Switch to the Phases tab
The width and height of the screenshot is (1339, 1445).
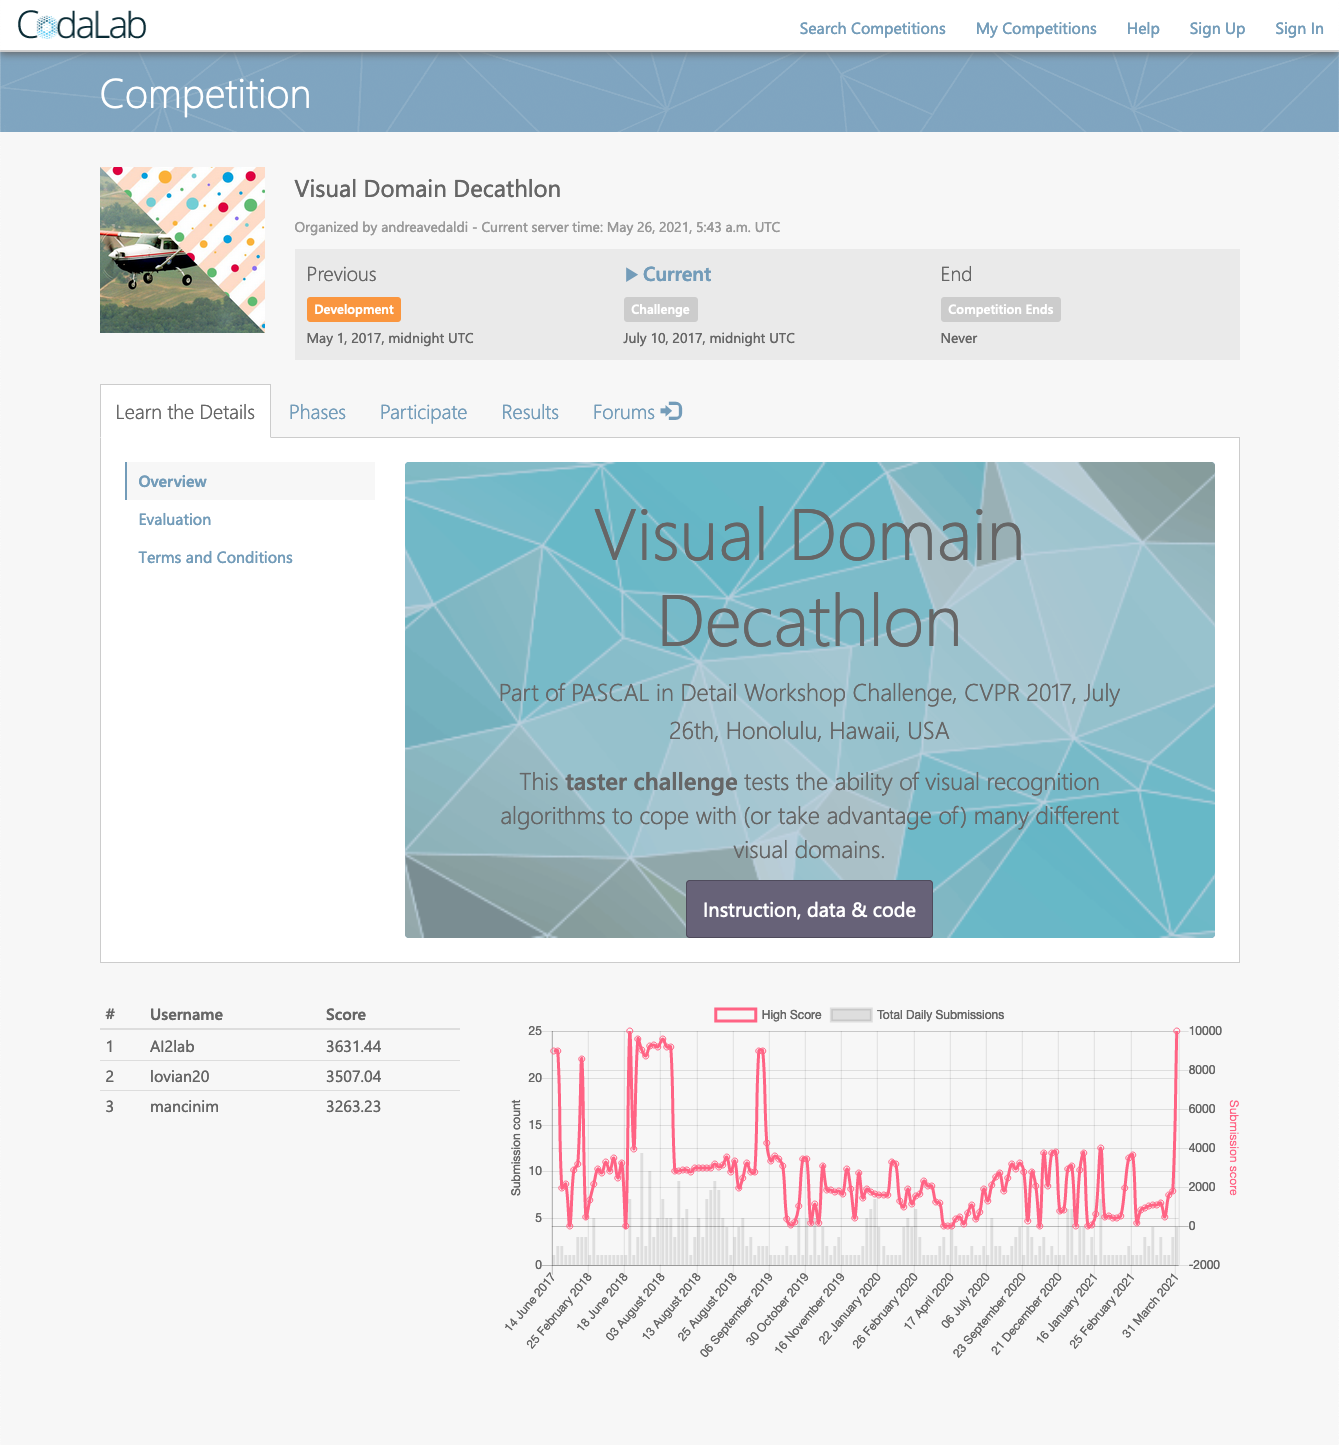click(317, 411)
